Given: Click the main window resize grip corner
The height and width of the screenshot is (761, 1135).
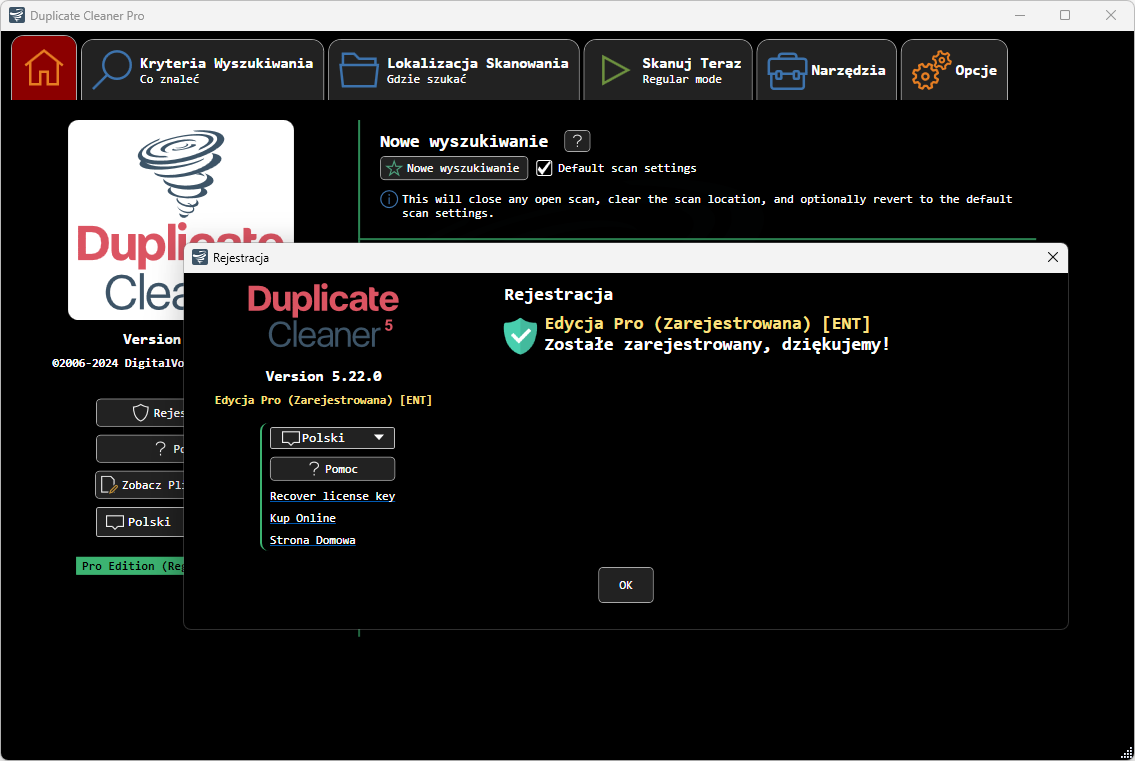Looking at the screenshot, I should pos(1126,752).
